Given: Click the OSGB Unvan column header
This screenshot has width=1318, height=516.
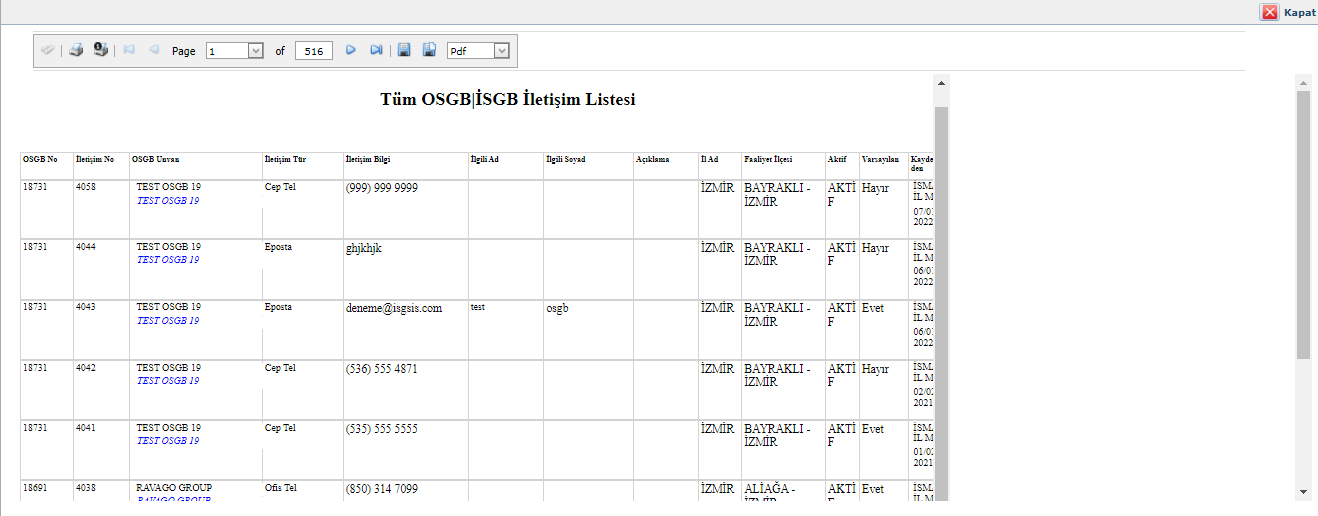Looking at the screenshot, I should 155,160.
